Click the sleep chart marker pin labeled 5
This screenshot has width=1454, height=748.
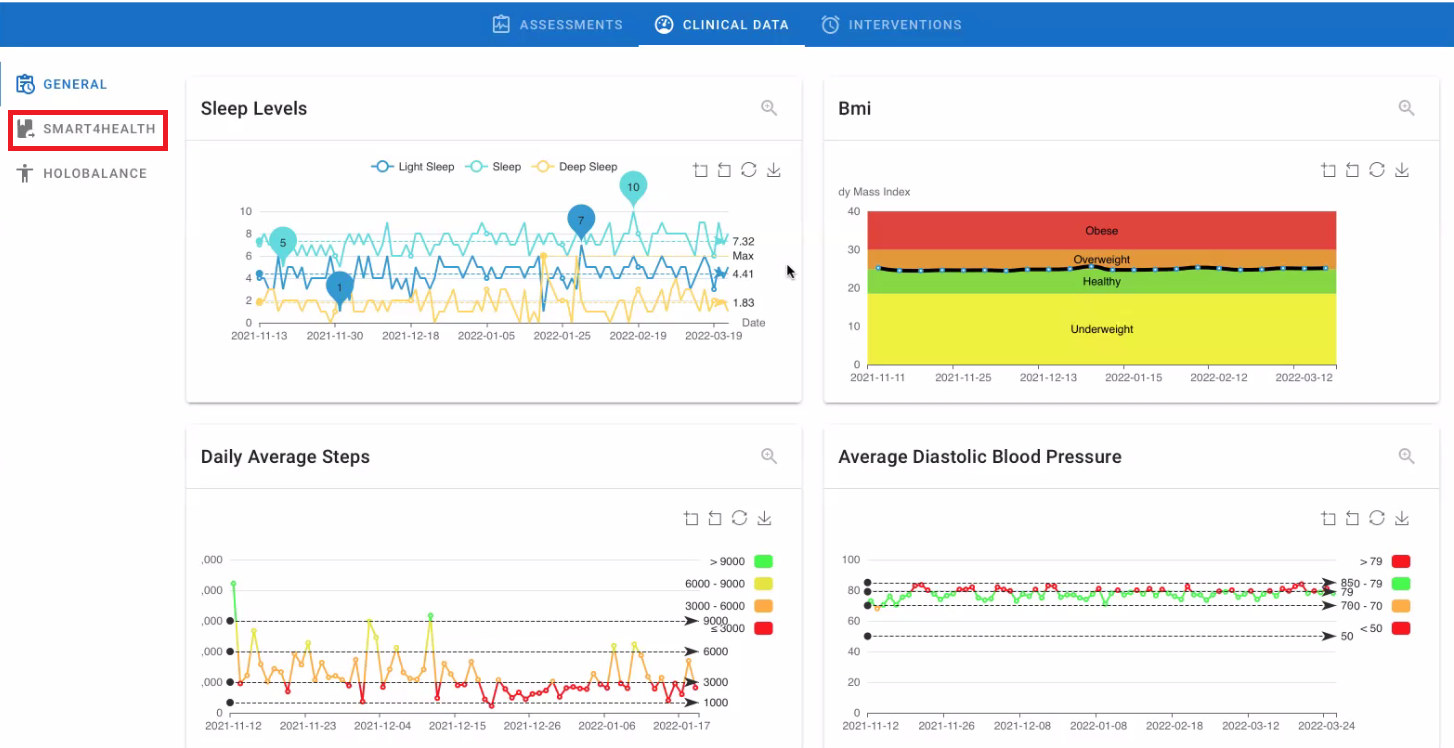coord(283,244)
